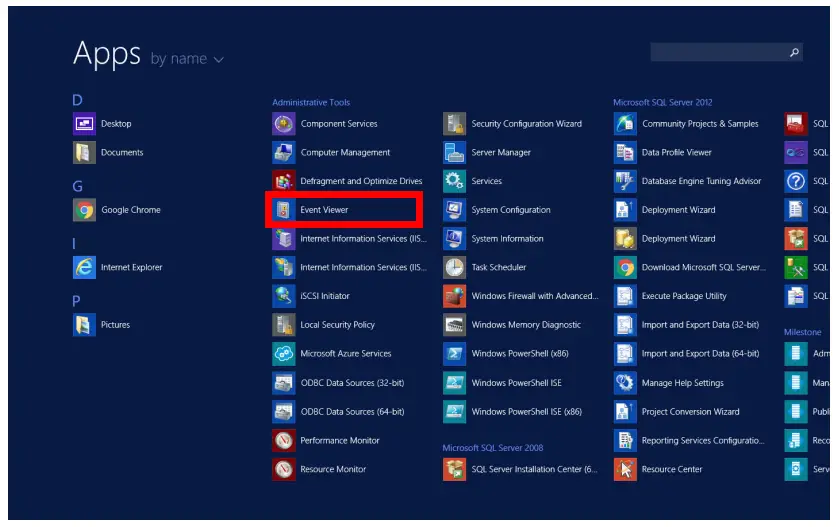This screenshot has height=527, width=839.
Task: Open System Configuration icon
Action: pos(454,210)
